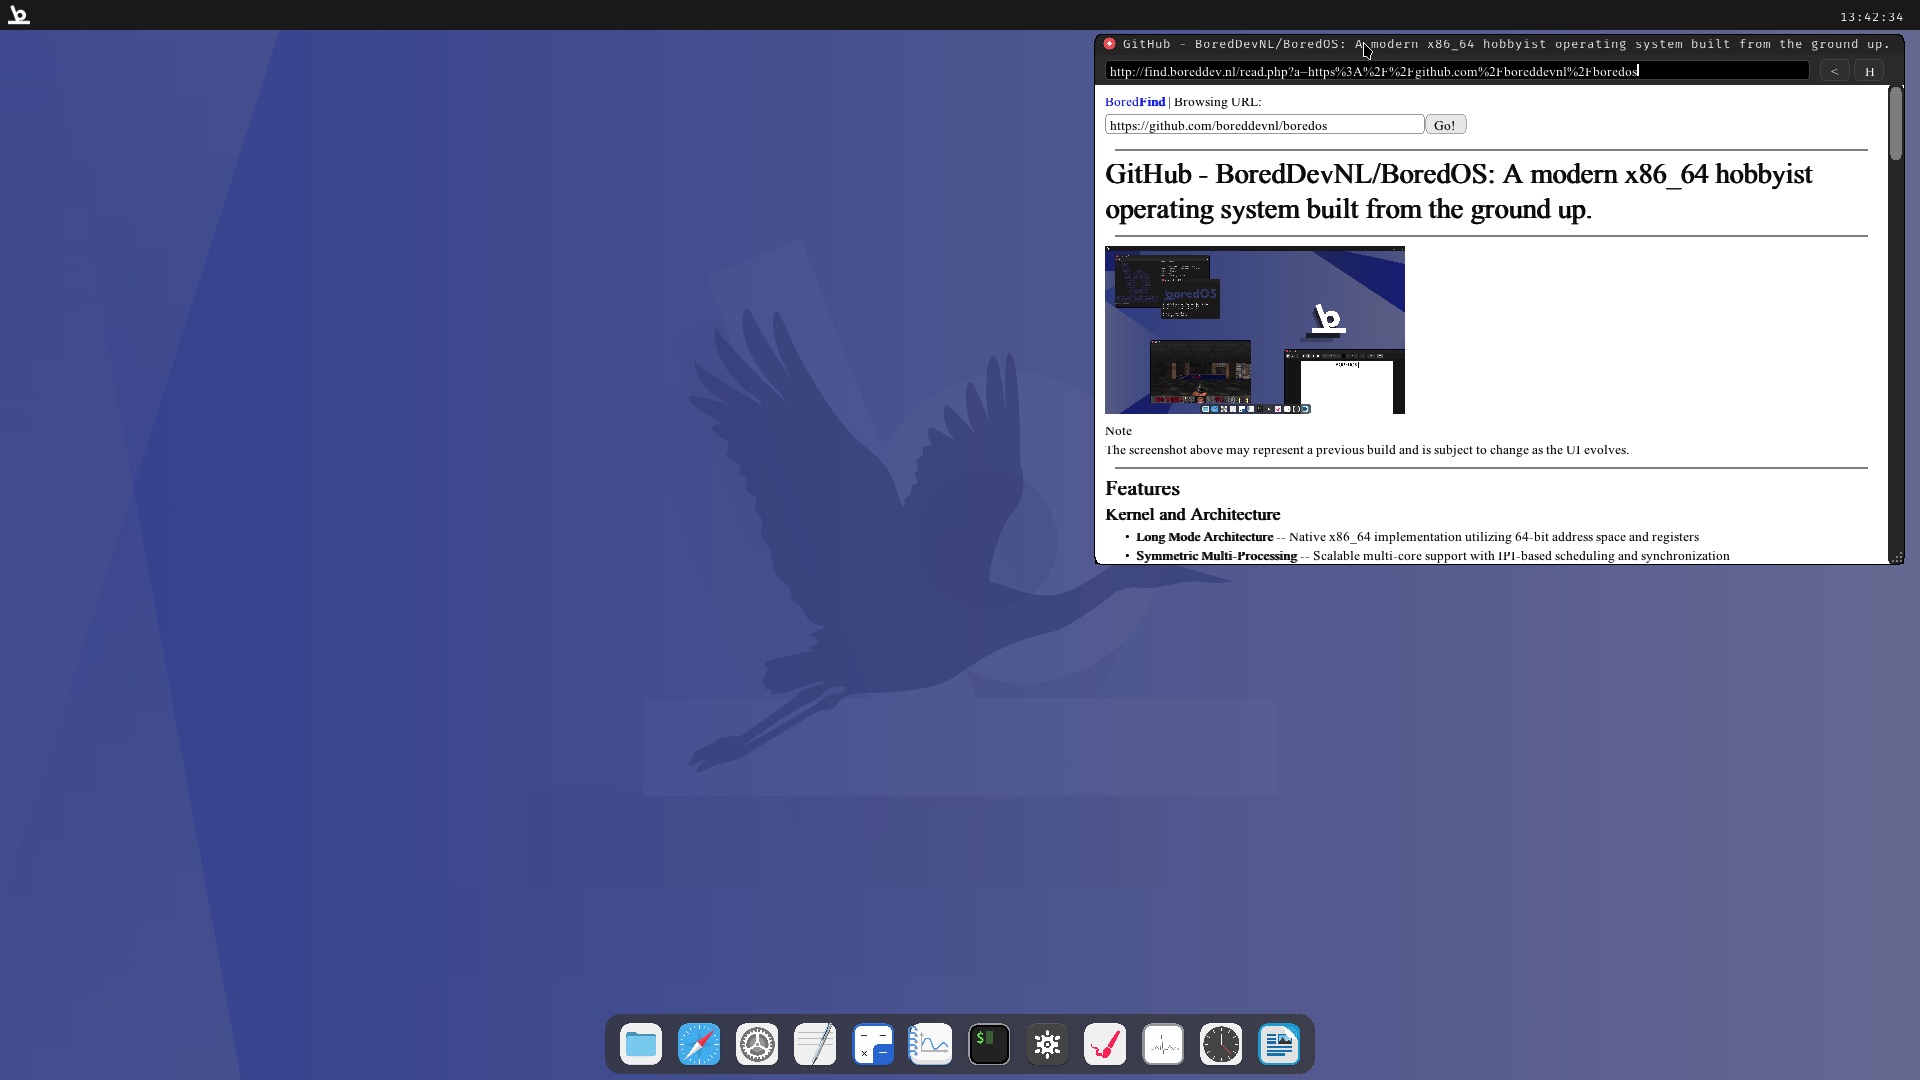The image size is (1920, 1080).
Task: Click the browser window resize grip
Action: [x=1896, y=557]
